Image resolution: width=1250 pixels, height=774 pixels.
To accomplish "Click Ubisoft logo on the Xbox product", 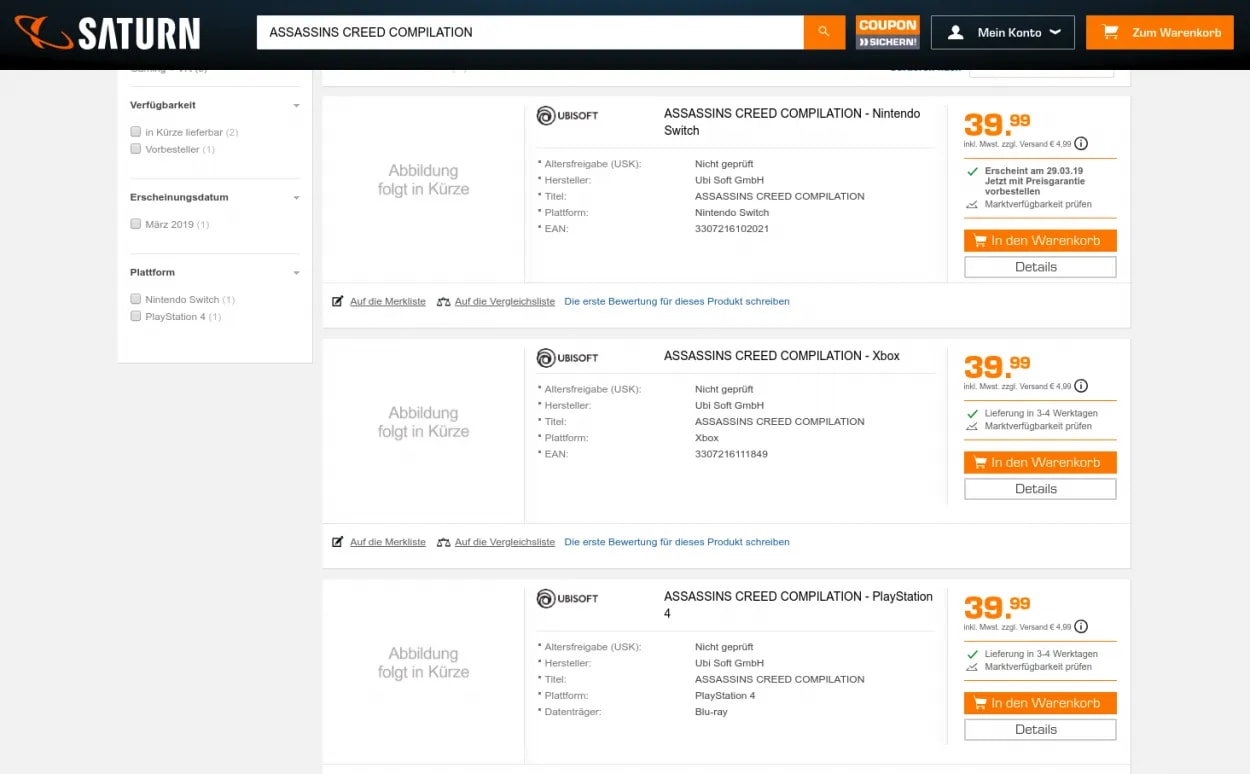I will click(x=568, y=357).
